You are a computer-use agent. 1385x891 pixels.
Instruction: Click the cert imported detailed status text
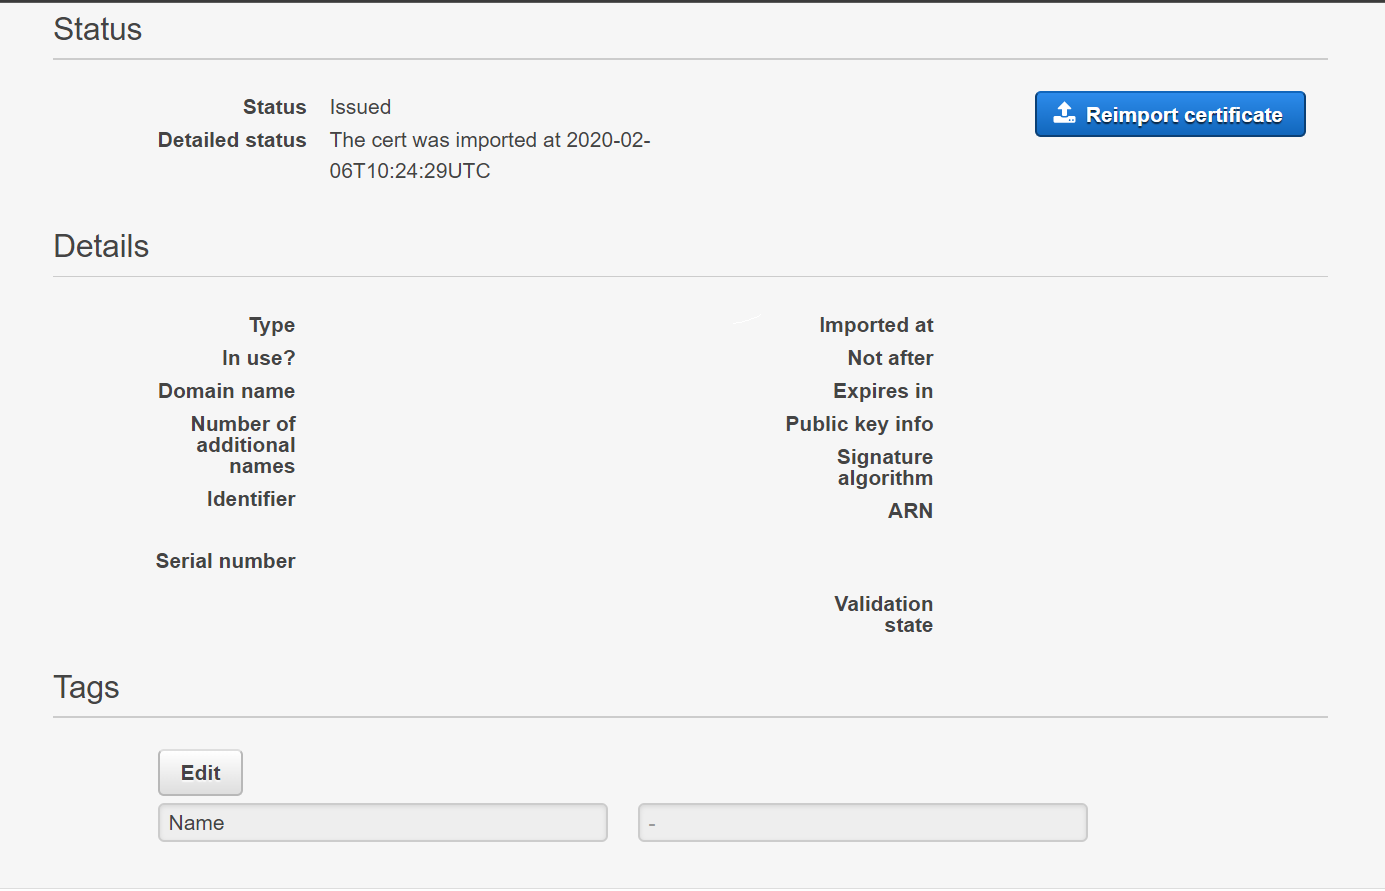pyautogui.click(x=490, y=155)
